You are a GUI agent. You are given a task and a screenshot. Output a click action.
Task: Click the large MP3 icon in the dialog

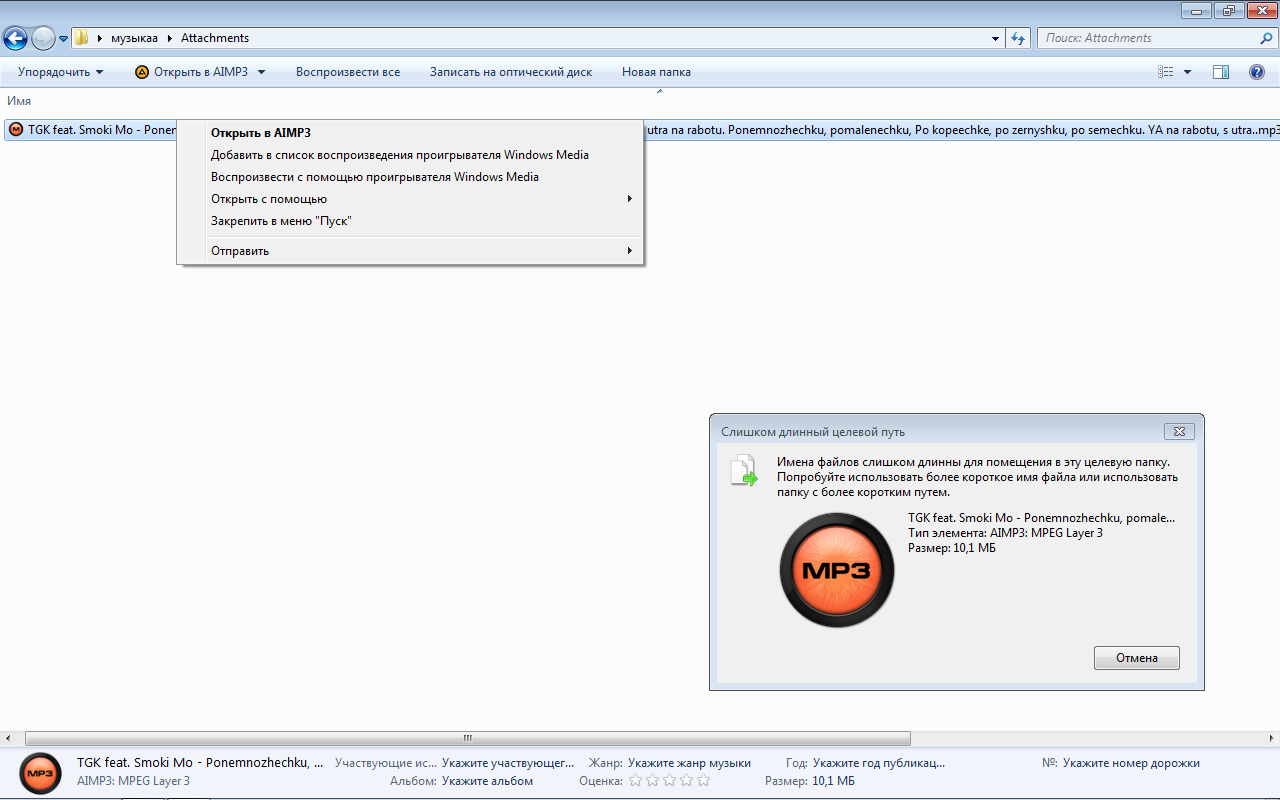tap(837, 570)
